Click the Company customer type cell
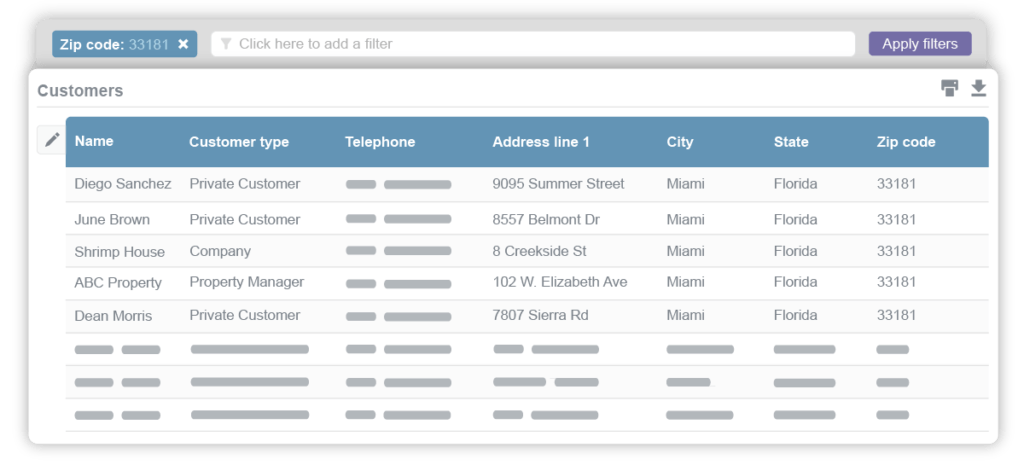The image size is (1024, 465). coord(220,251)
